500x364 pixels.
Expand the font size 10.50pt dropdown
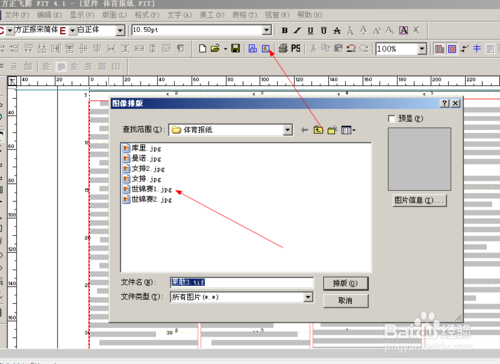[267, 30]
